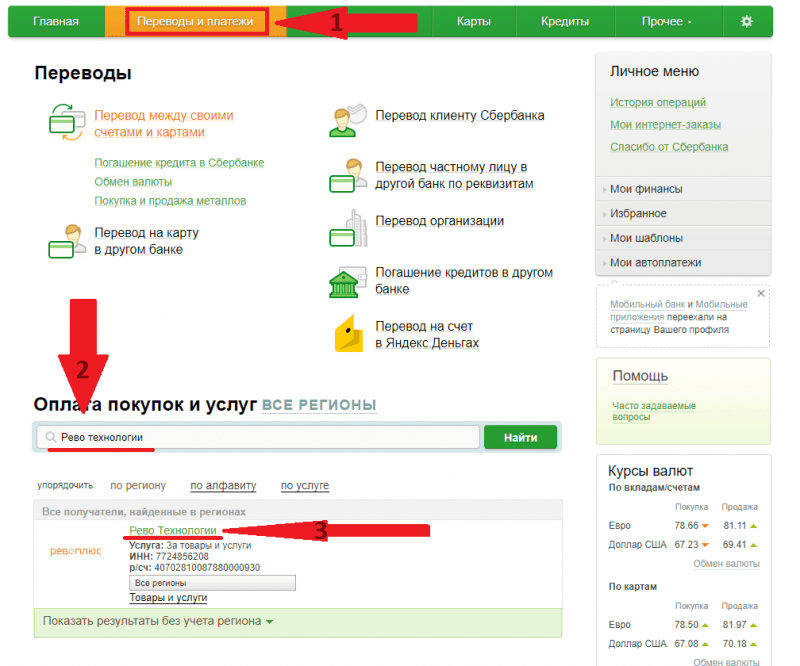This screenshot has width=800, height=666.
Task: Close the Мобильный банк notice
Action: 761,293
